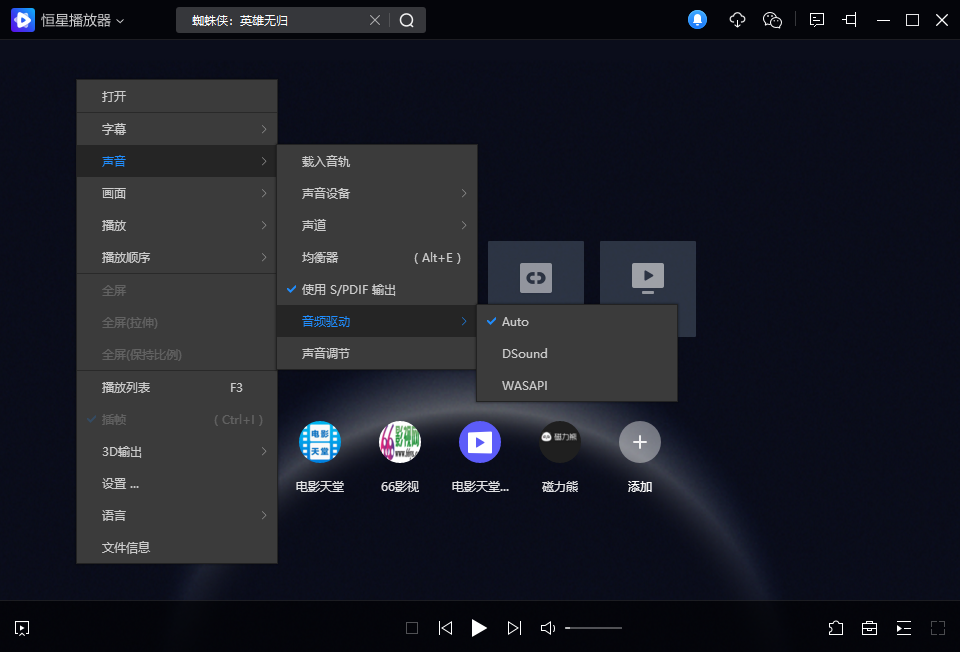Open the 66影视 site shortcut
The image size is (960, 652).
point(399,442)
